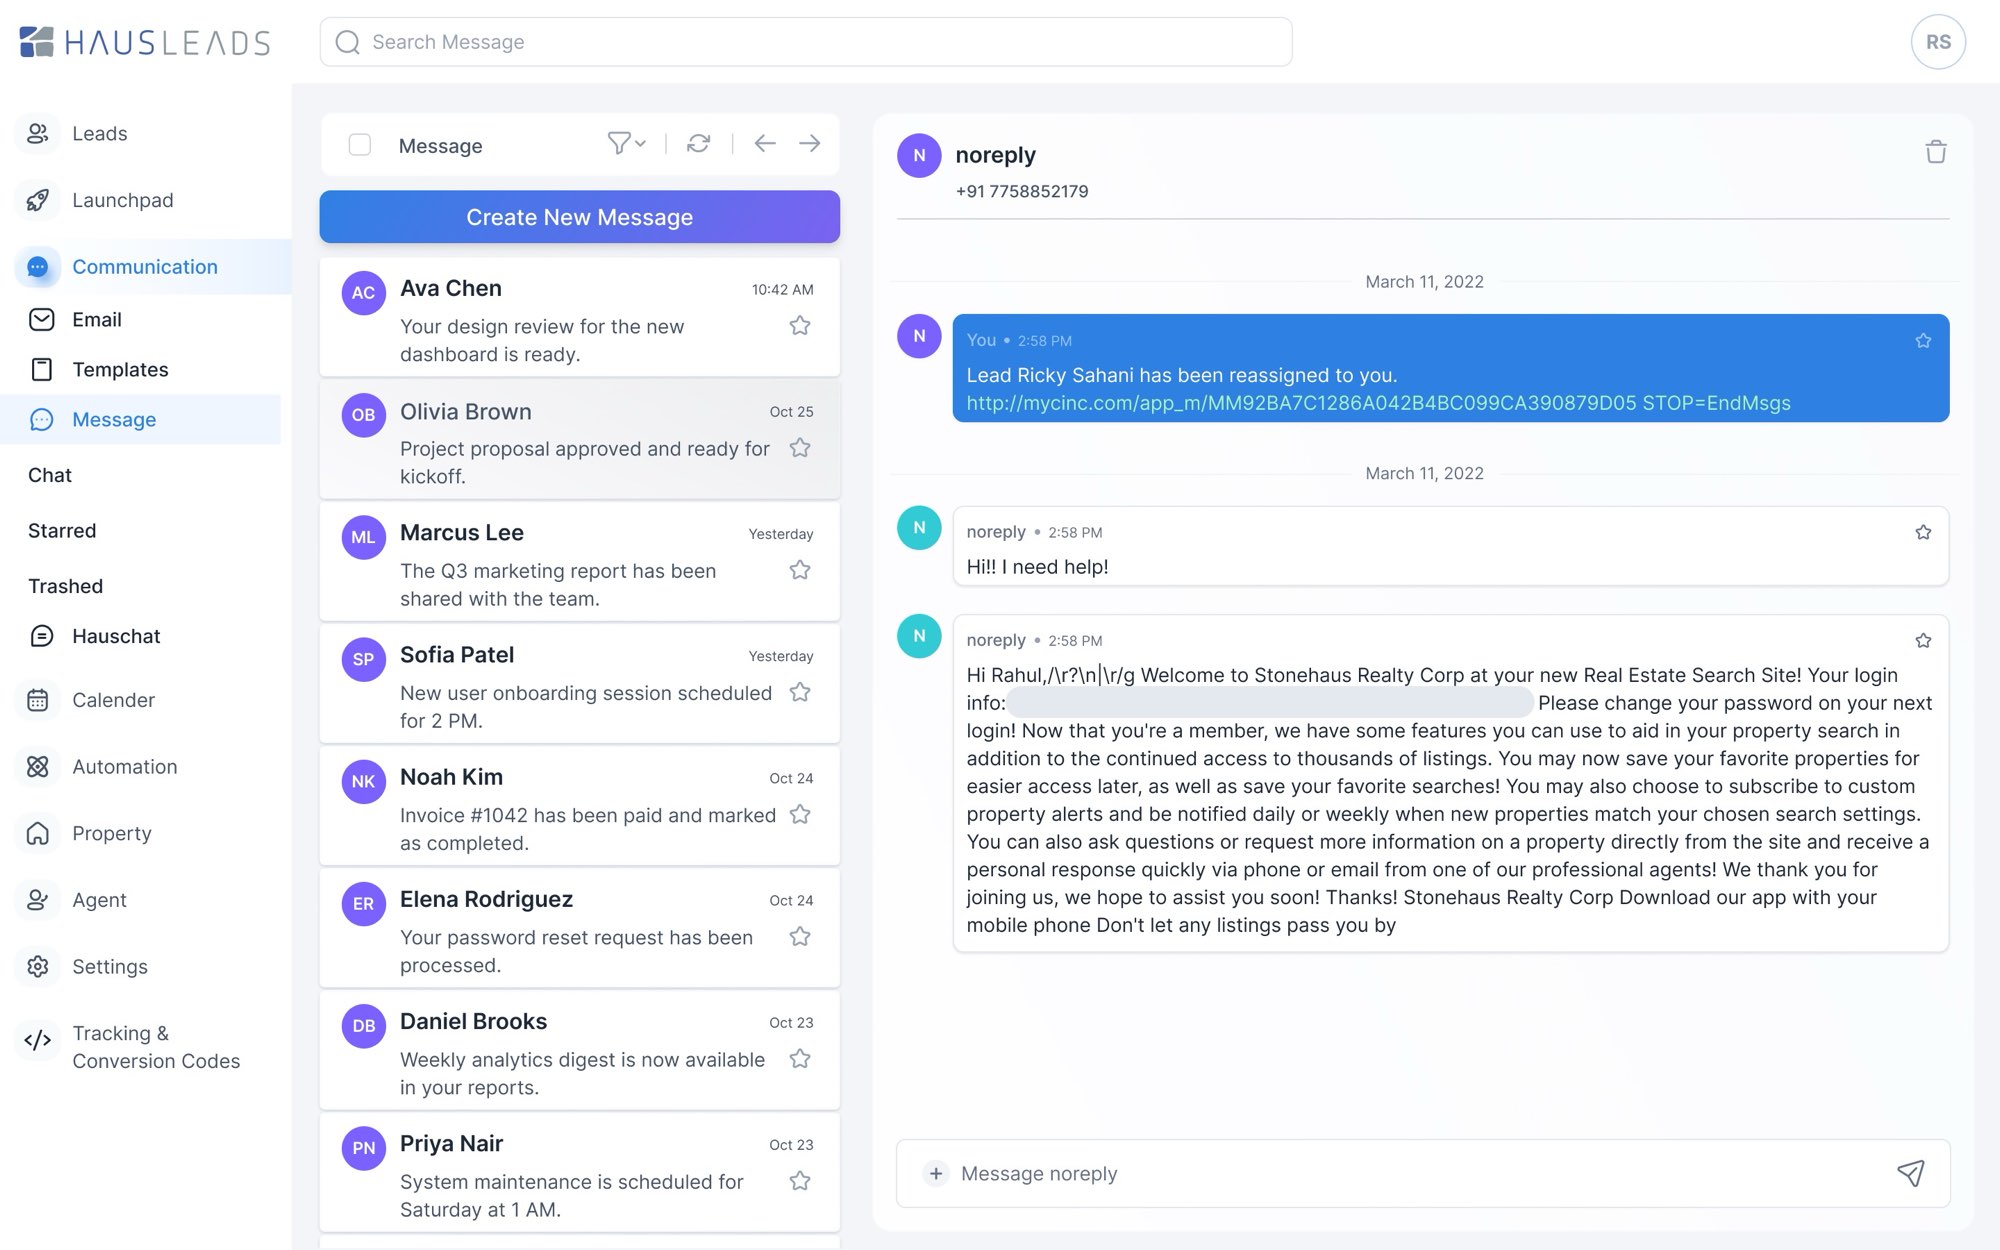This screenshot has height=1250, width=2000.
Task: Focus the Search Message field
Action: click(806, 42)
